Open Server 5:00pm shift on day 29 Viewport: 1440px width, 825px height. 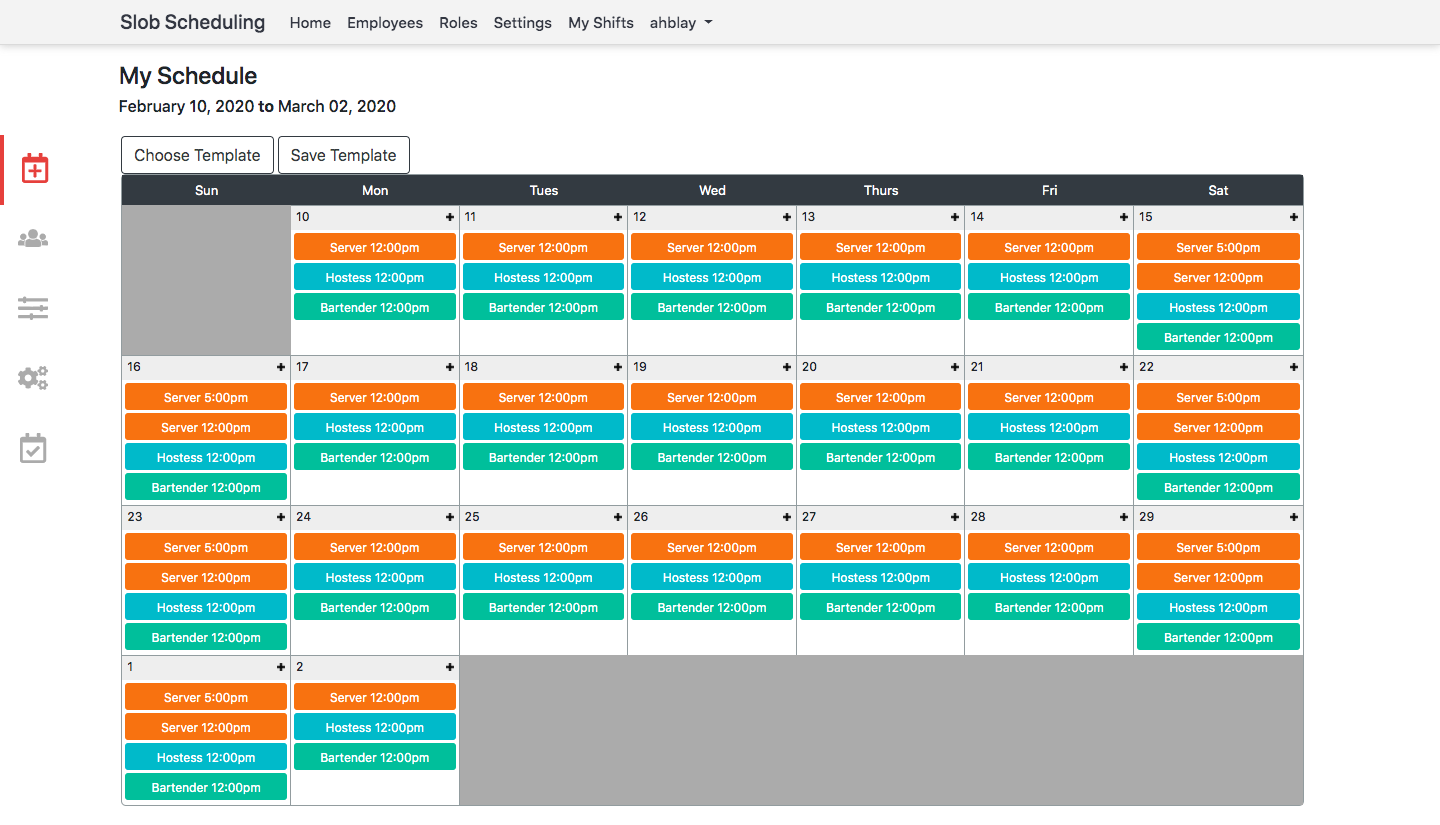coord(1218,547)
